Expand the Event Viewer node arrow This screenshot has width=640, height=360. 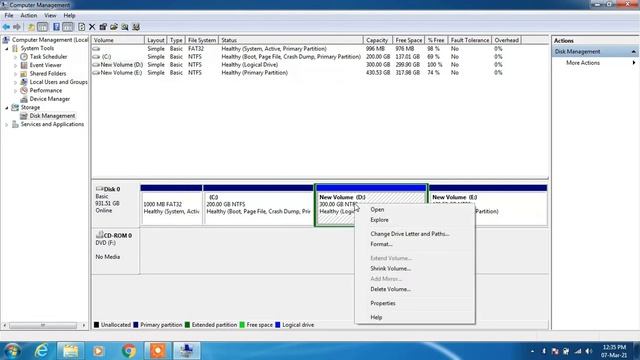click(16, 66)
